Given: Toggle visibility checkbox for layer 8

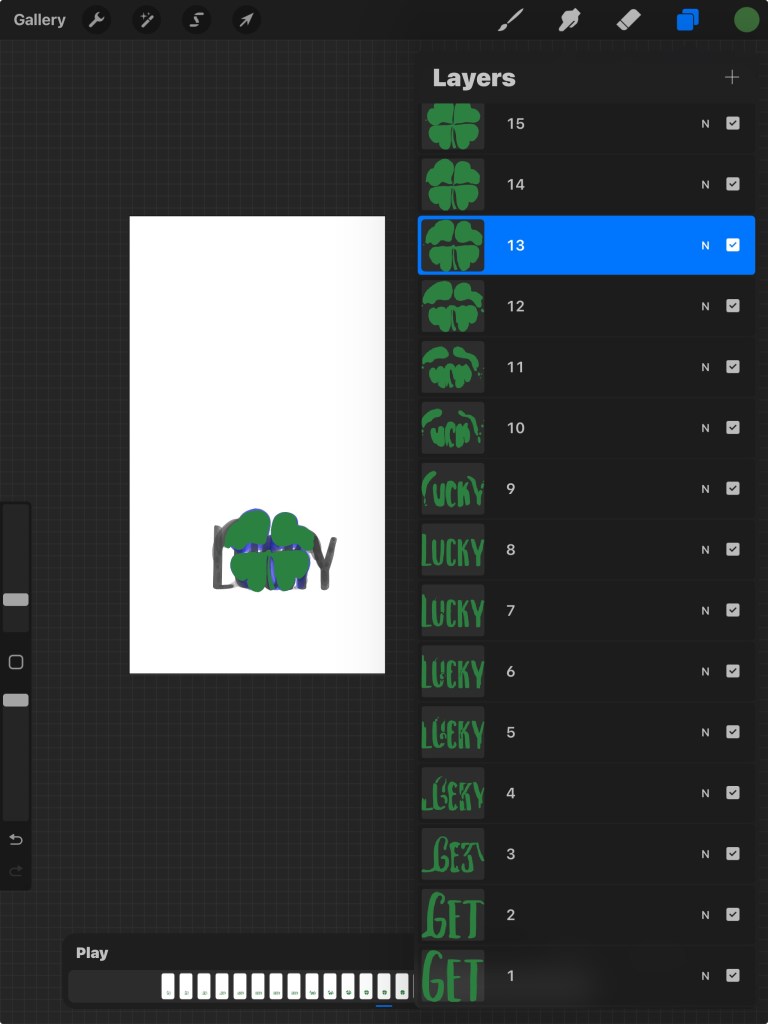Looking at the screenshot, I should pos(733,550).
